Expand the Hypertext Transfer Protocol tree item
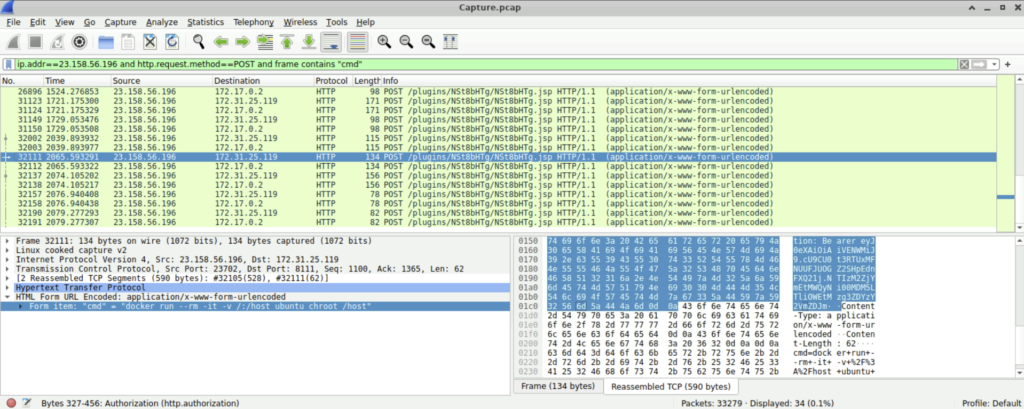Viewport: 1024px width, 409px height. point(6,286)
